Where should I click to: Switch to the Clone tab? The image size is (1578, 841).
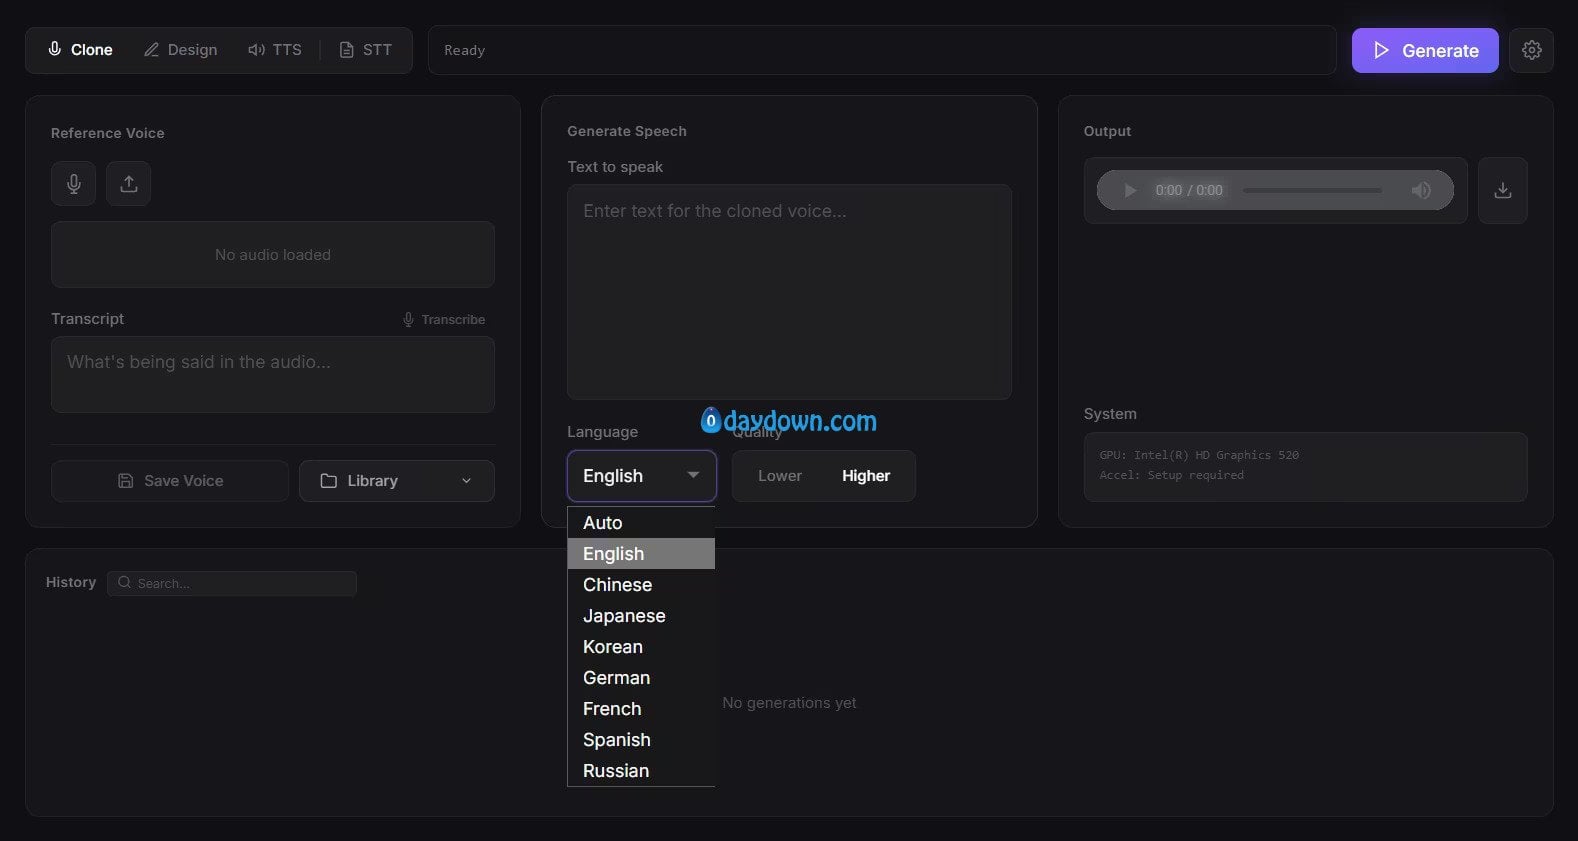[x=80, y=50]
